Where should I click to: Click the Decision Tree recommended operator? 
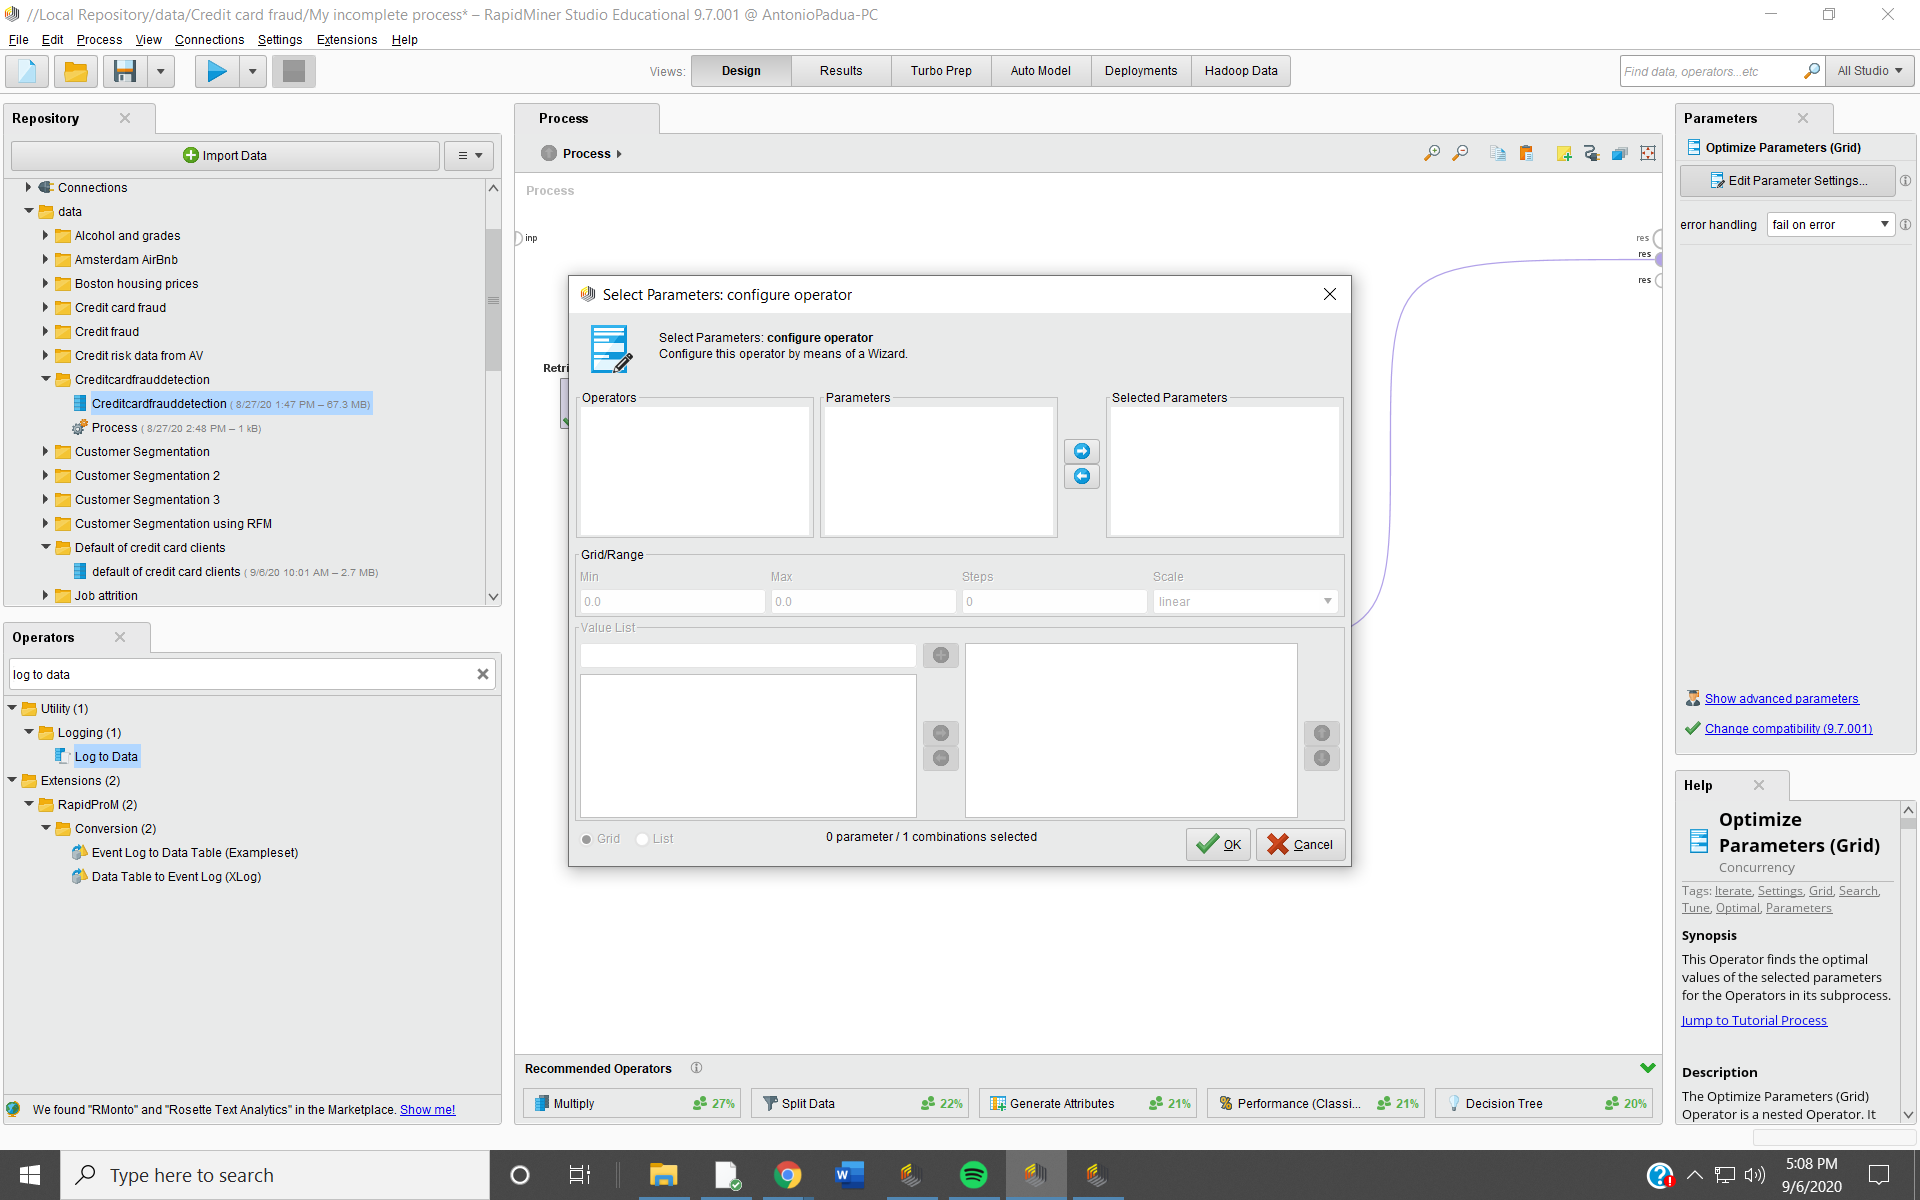pos(1543,1103)
